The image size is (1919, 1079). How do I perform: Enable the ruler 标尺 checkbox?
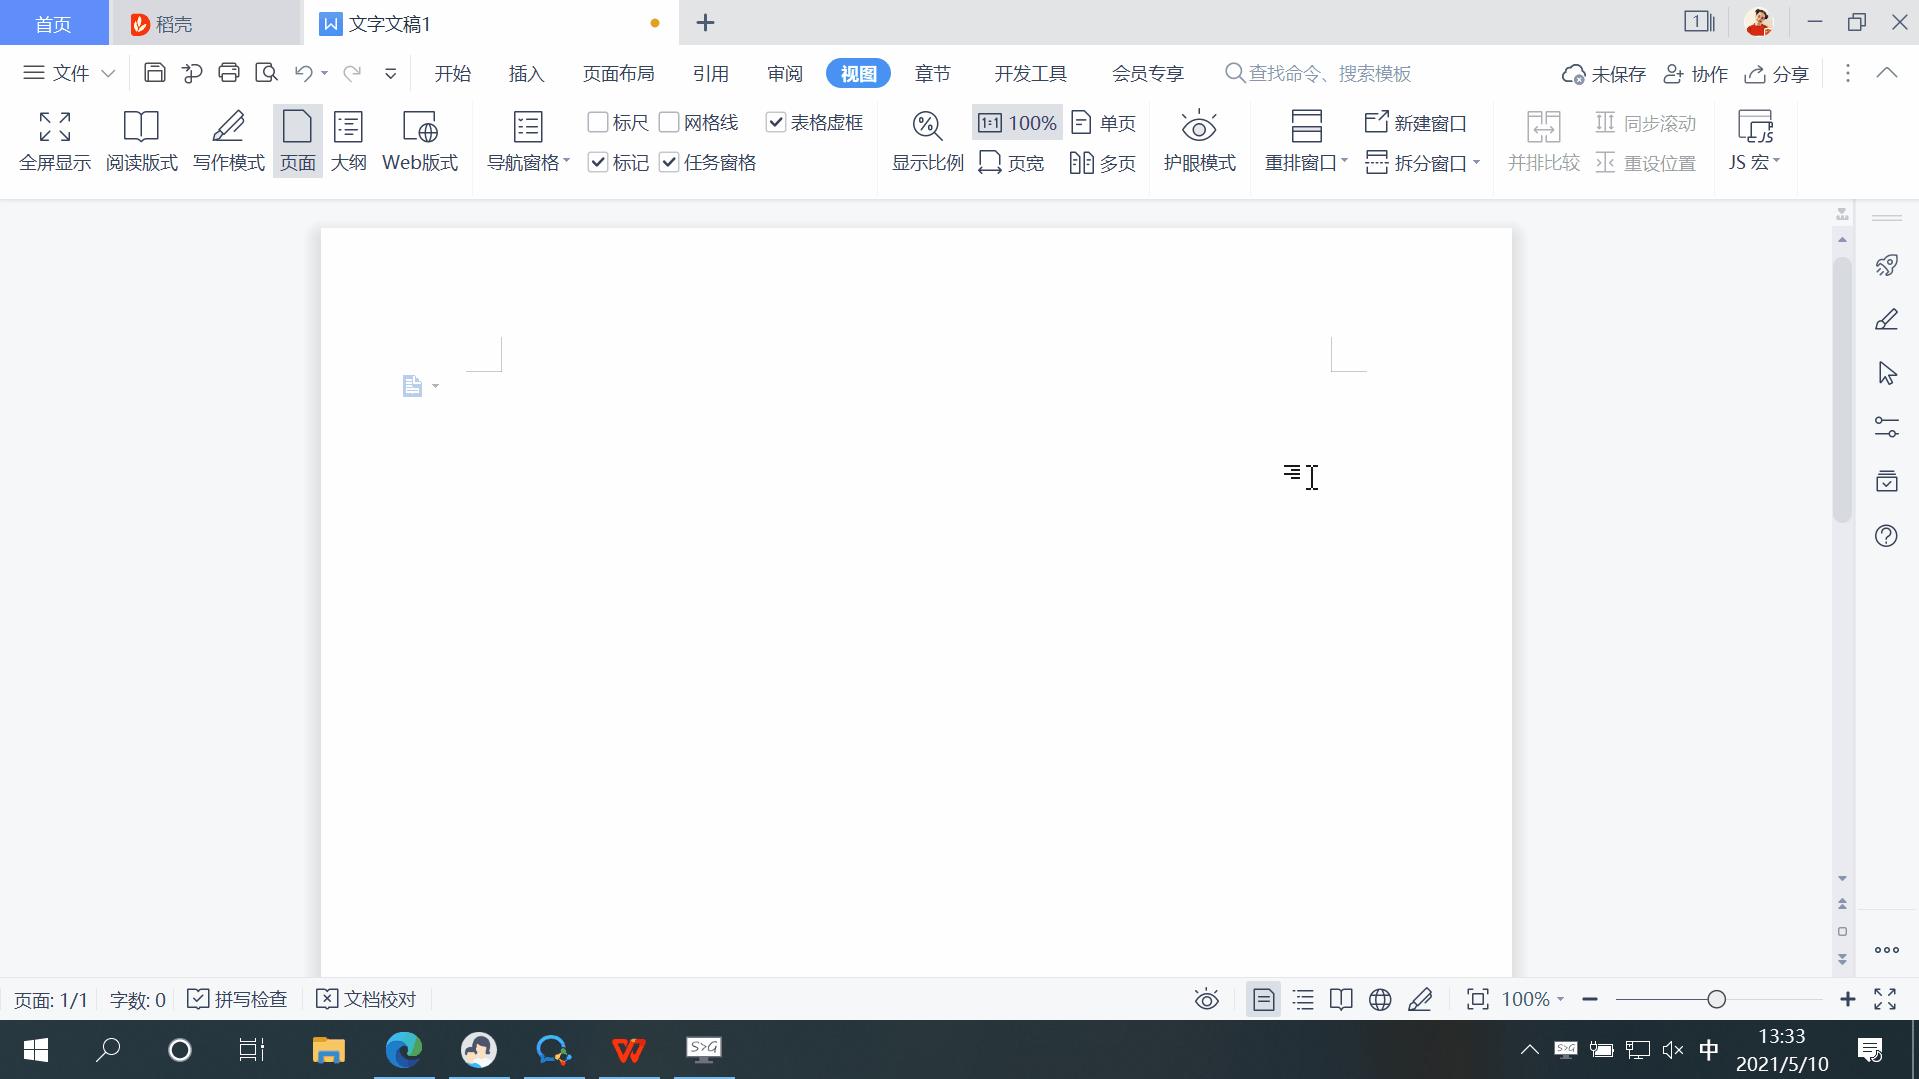tap(599, 122)
